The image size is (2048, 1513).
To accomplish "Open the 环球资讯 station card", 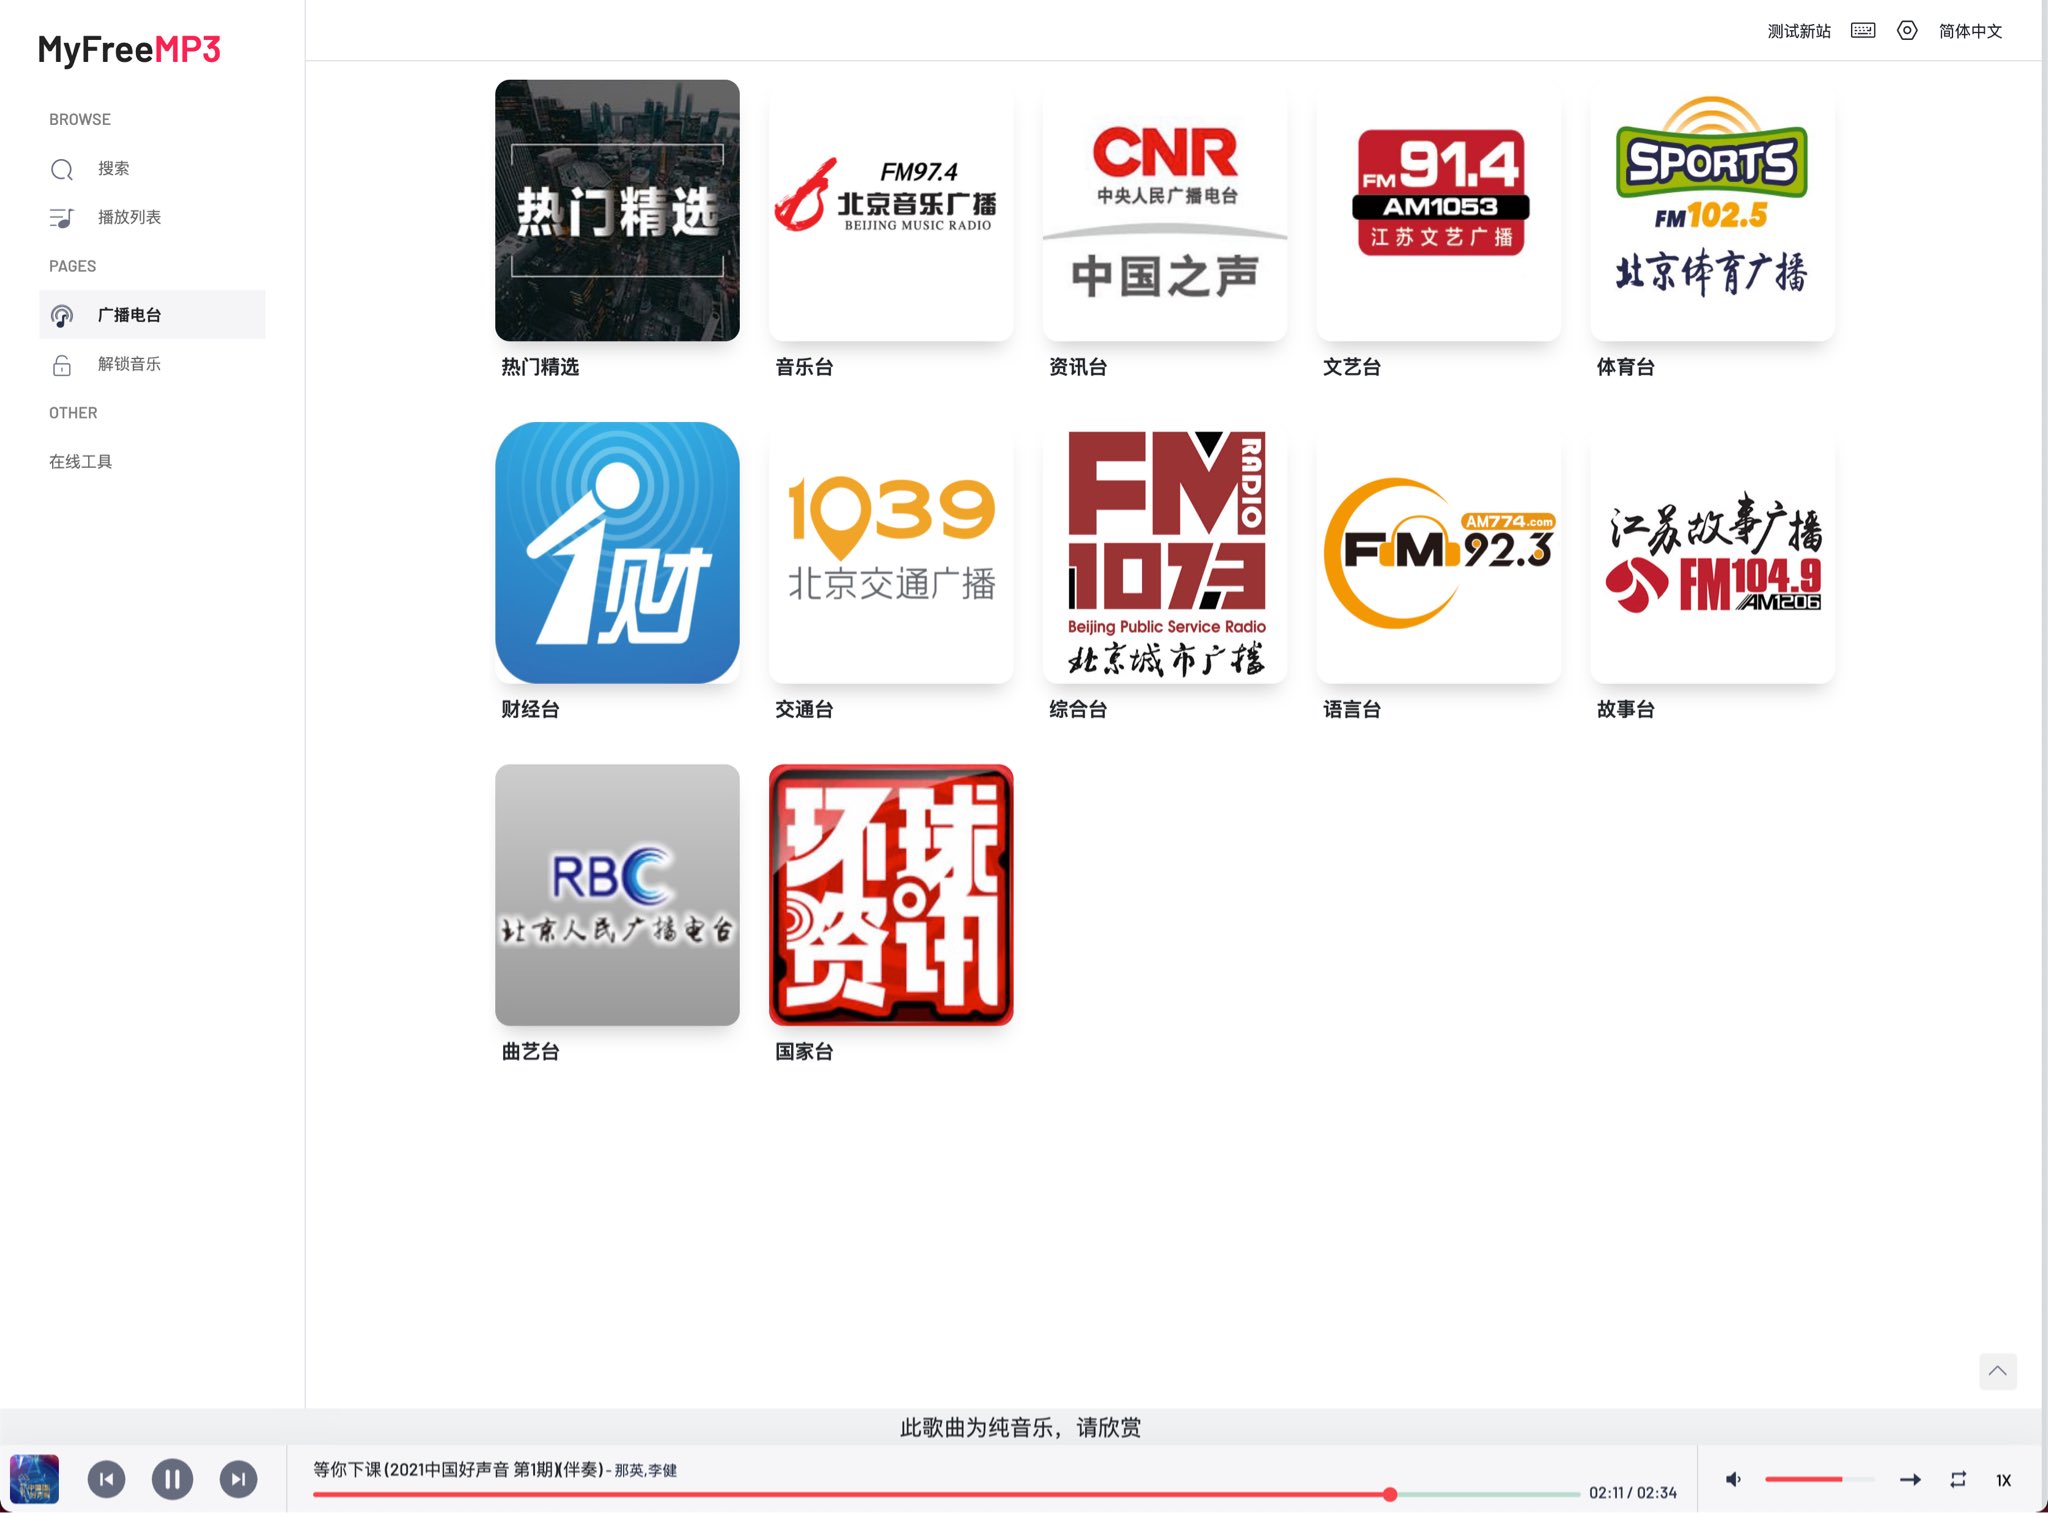I will [891, 895].
